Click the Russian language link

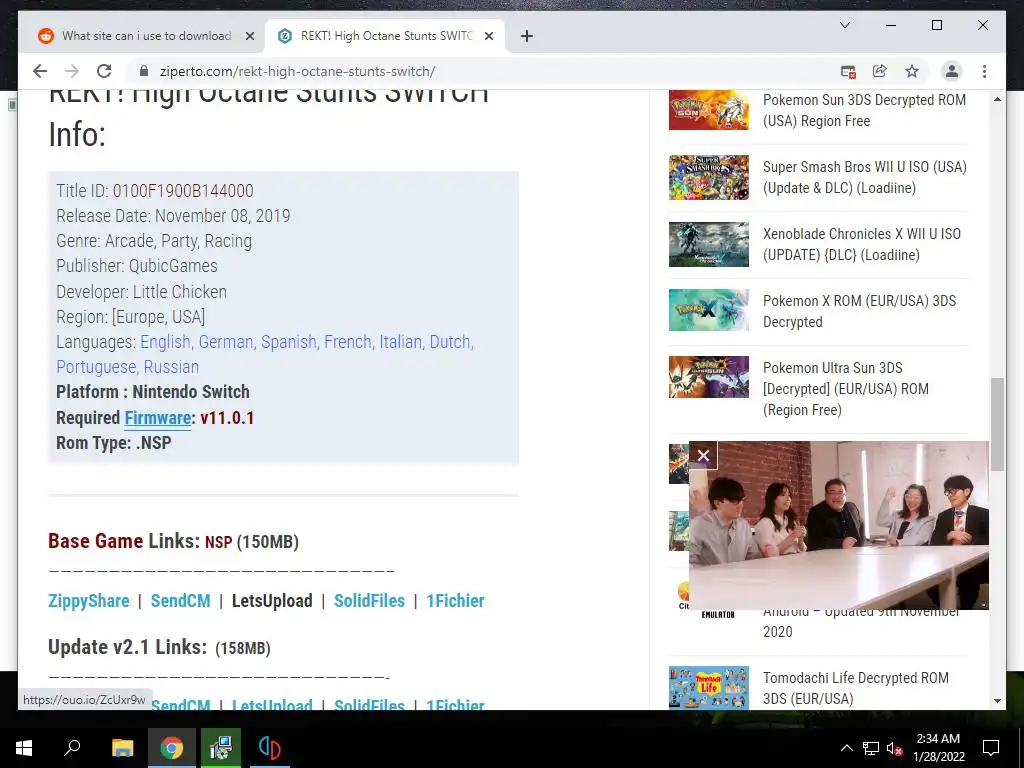(171, 367)
